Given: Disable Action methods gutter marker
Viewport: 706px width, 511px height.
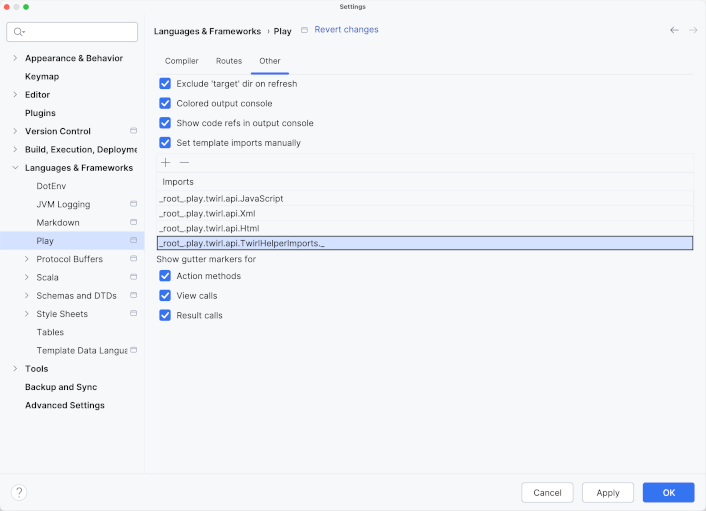Looking at the screenshot, I should (166, 276).
